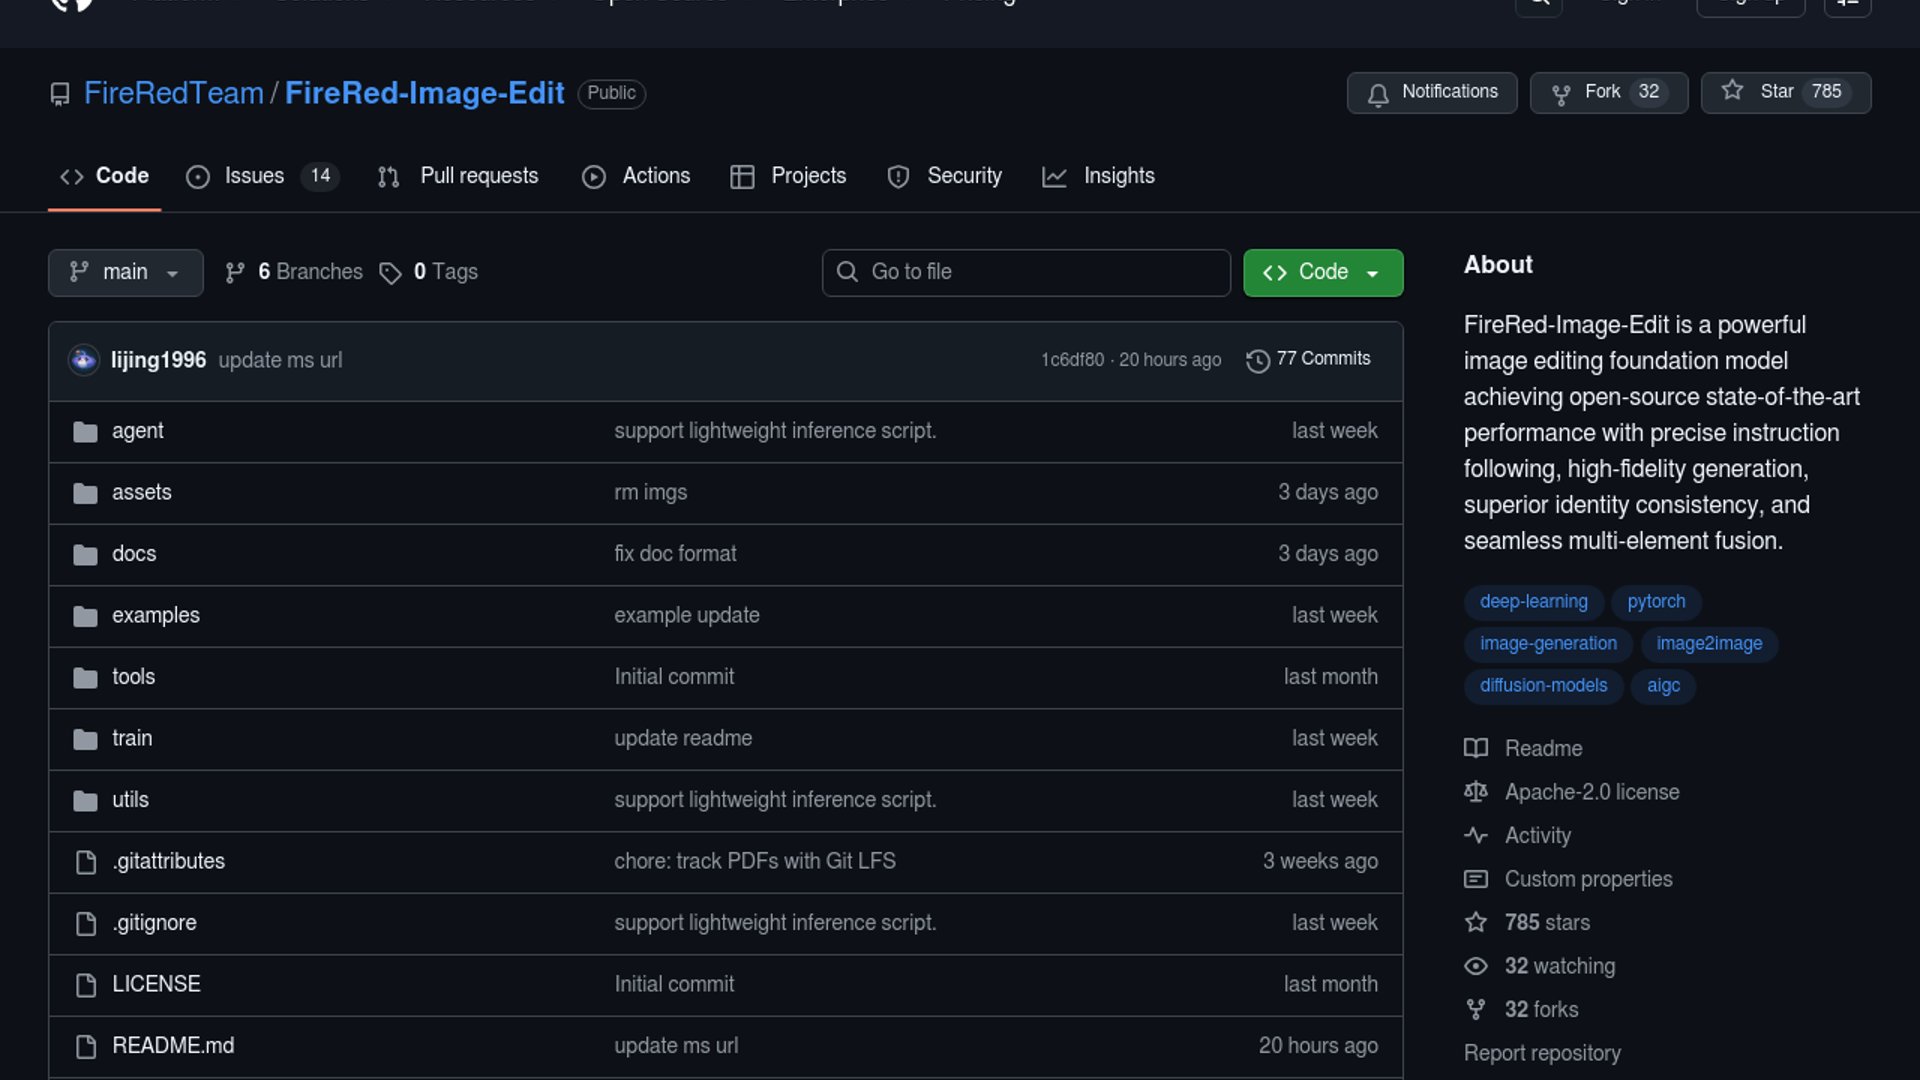This screenshot has width=1920, height=1080.
Task: Expand the green Code dropdown button
Action: pos(1322,272)
